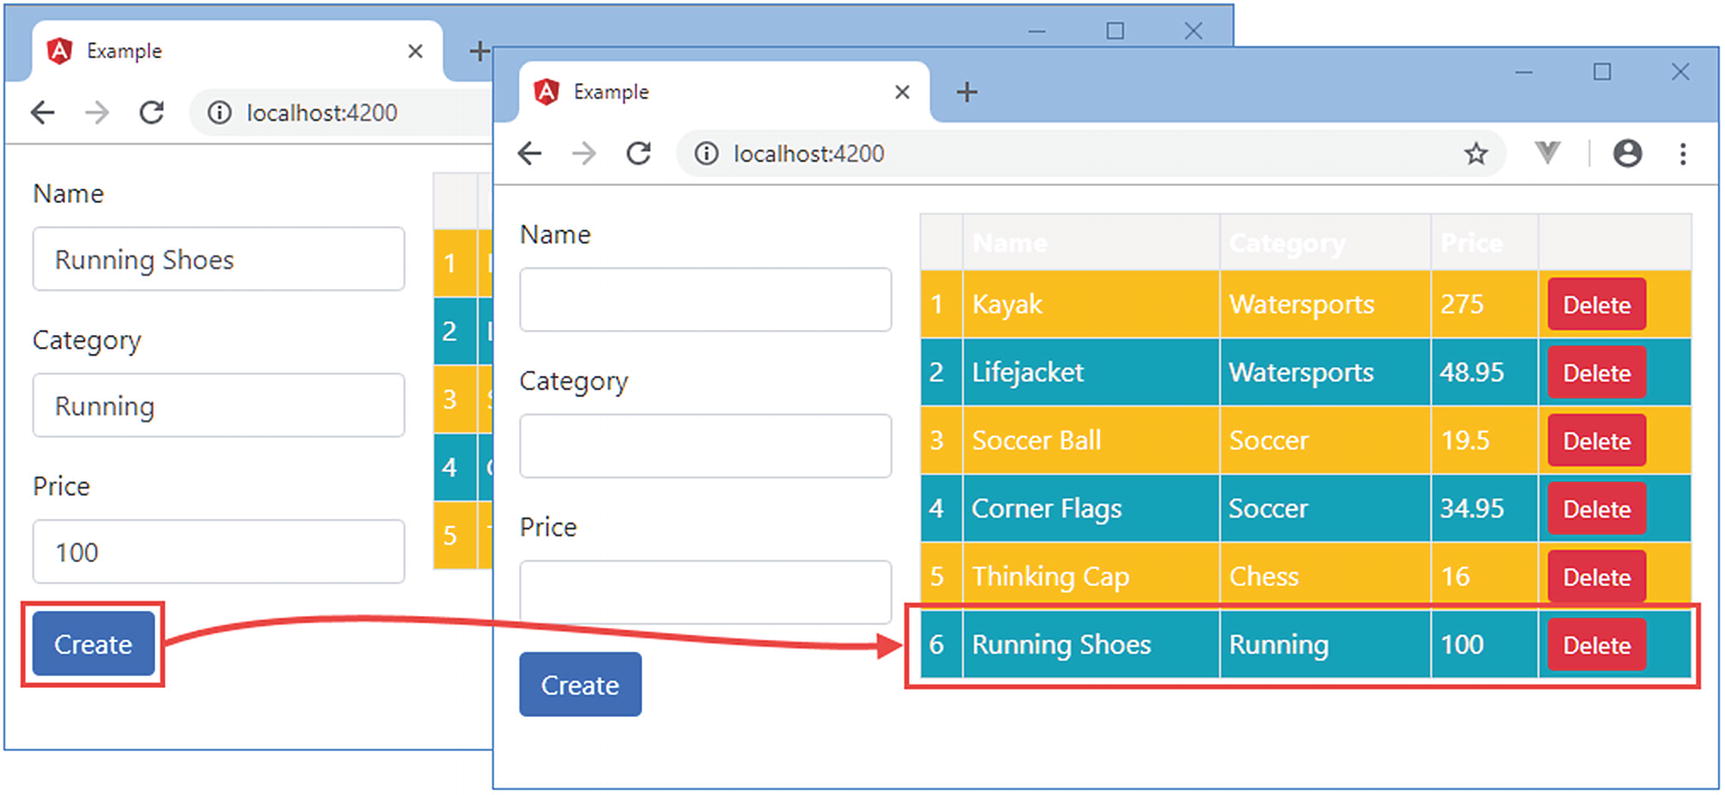Click the forward arrow in the front window
Viewport: 1725px width, 795px height.
click(x=584, y=154)
